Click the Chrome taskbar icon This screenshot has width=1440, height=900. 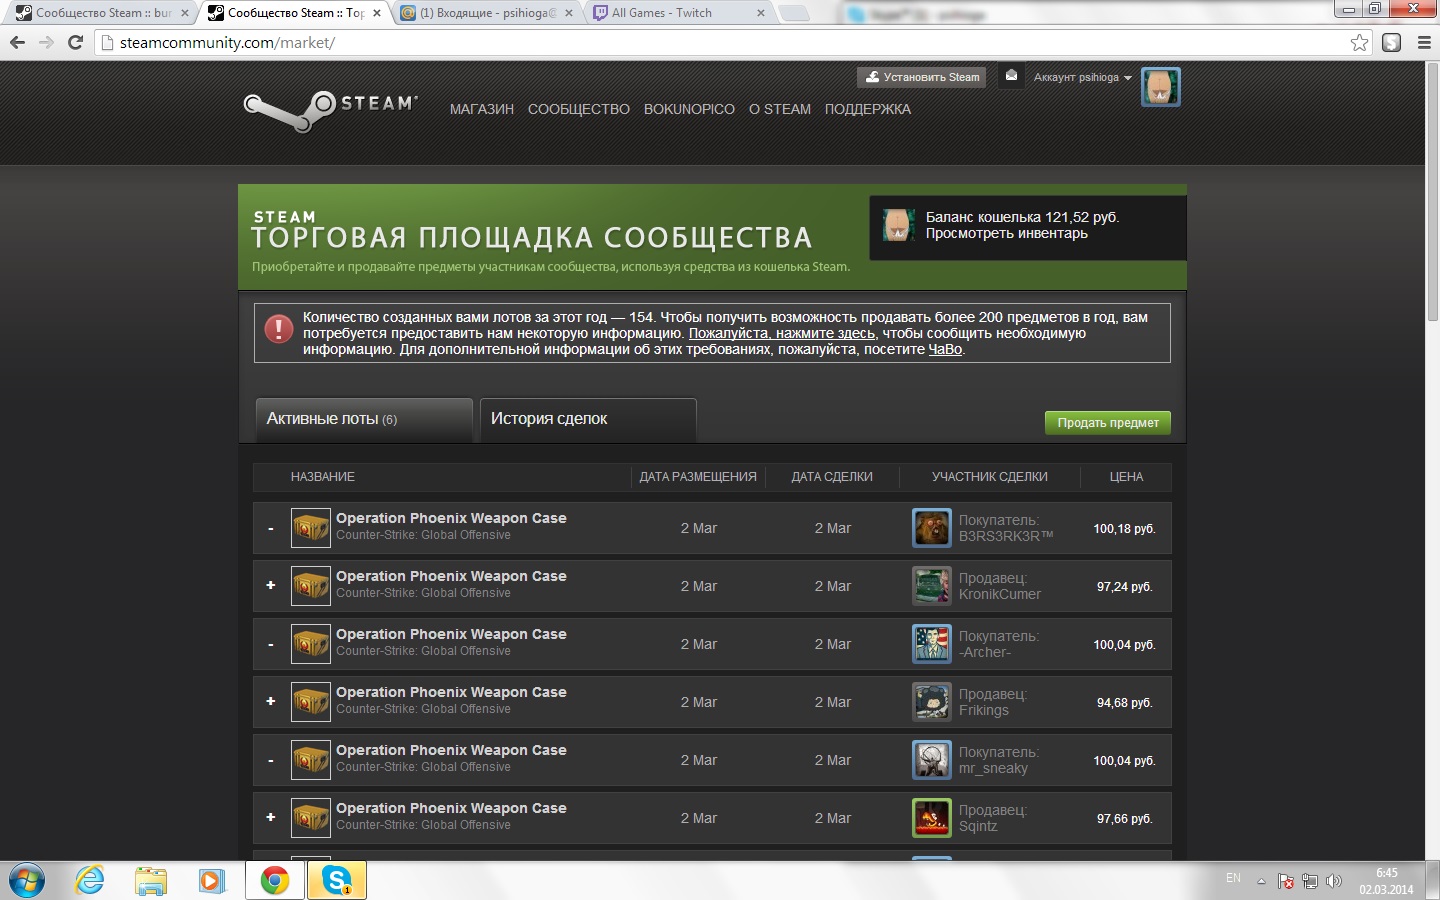[x=275, y=881]
